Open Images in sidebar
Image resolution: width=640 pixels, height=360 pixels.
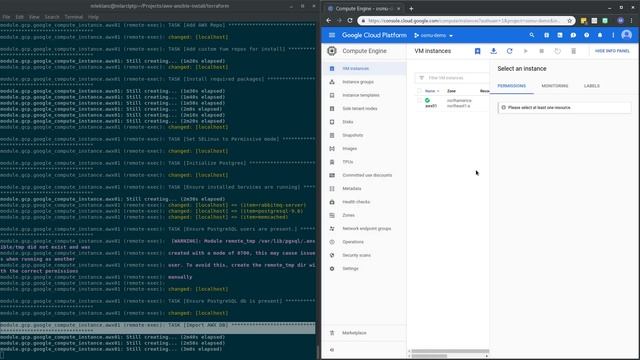(349, 149)
